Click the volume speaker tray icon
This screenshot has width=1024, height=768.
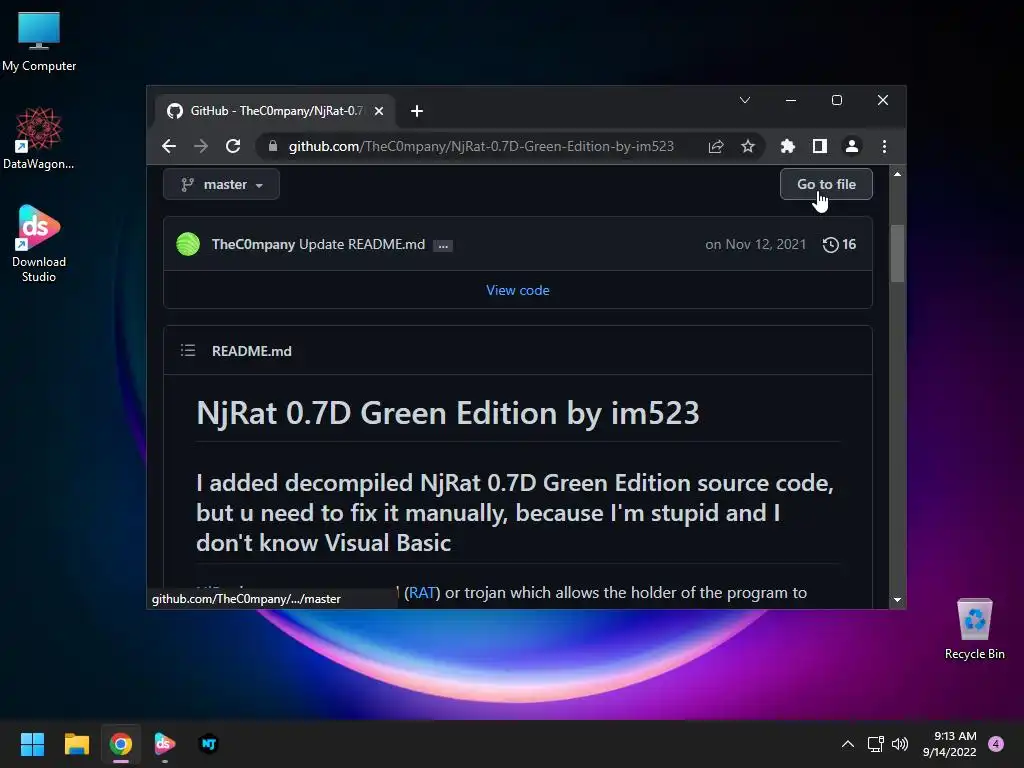[900, 744]
